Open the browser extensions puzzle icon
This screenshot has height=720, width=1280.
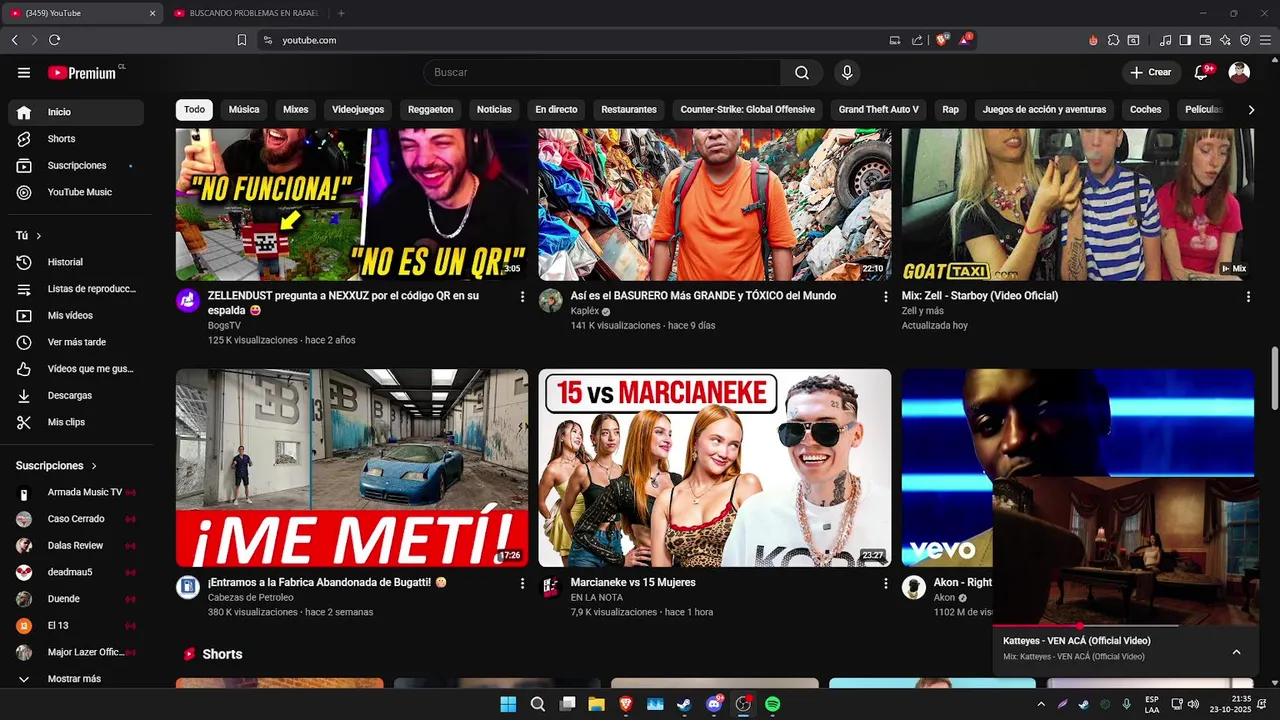pyautogui.click(x=1113, y=40)
